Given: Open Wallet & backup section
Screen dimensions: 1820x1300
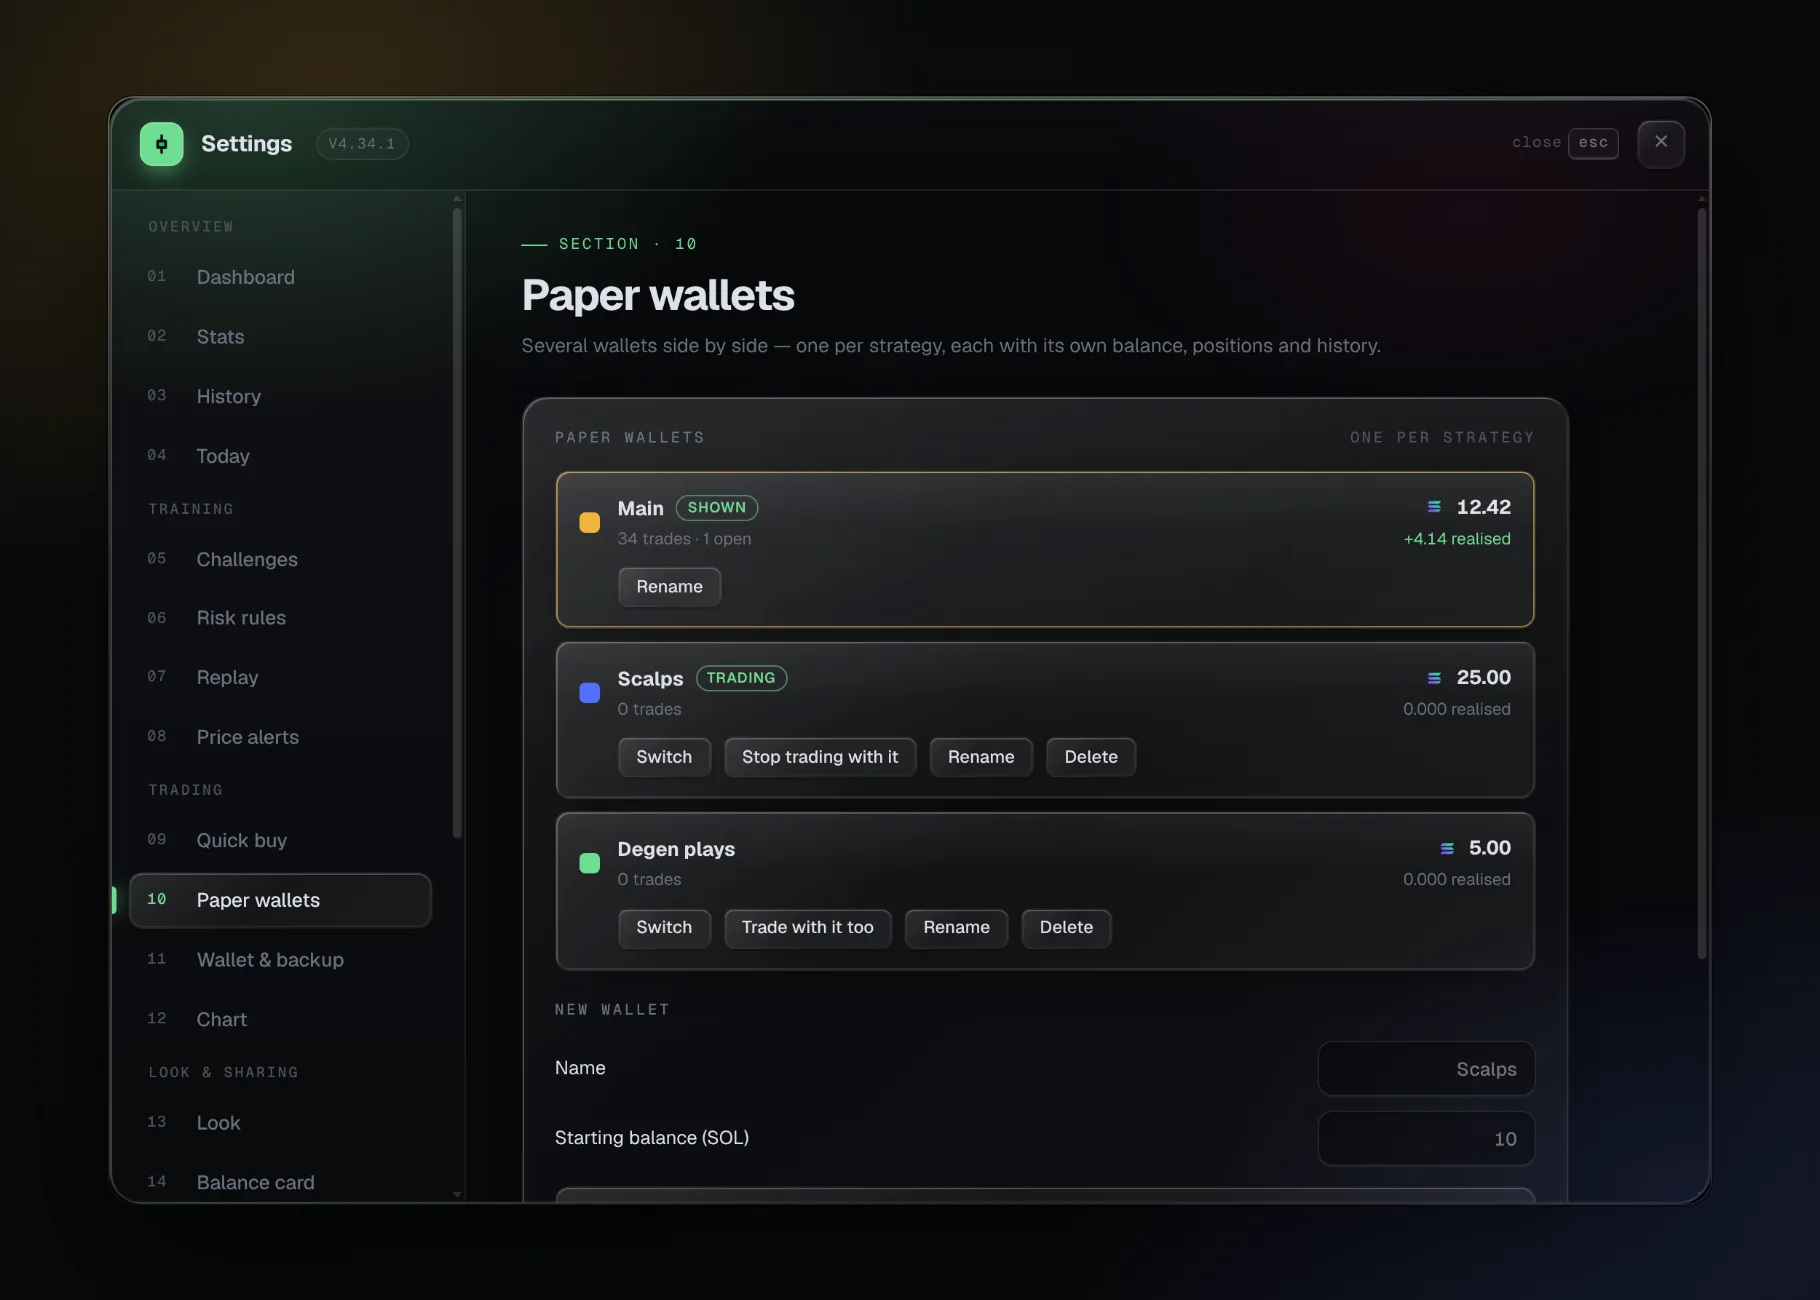Looking at the screenshot, I should pyautogui.click(x=280, y=960).
